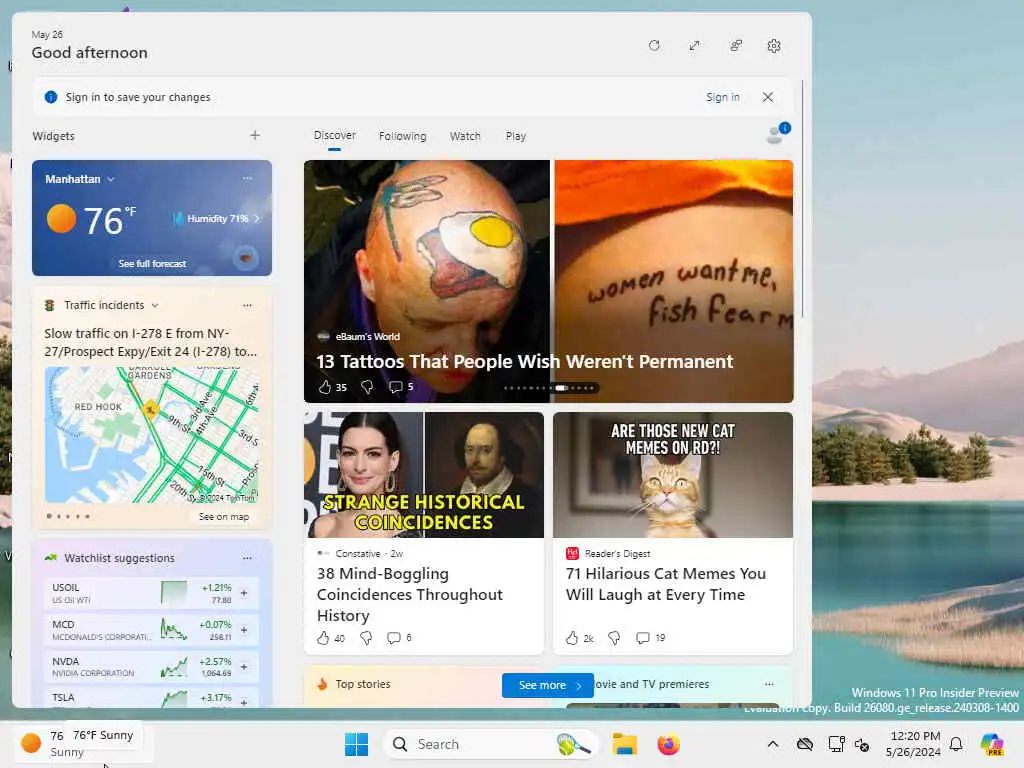Add USOIL to watchlist
This screenshot has height=768, width=1024.
point(244,593)
